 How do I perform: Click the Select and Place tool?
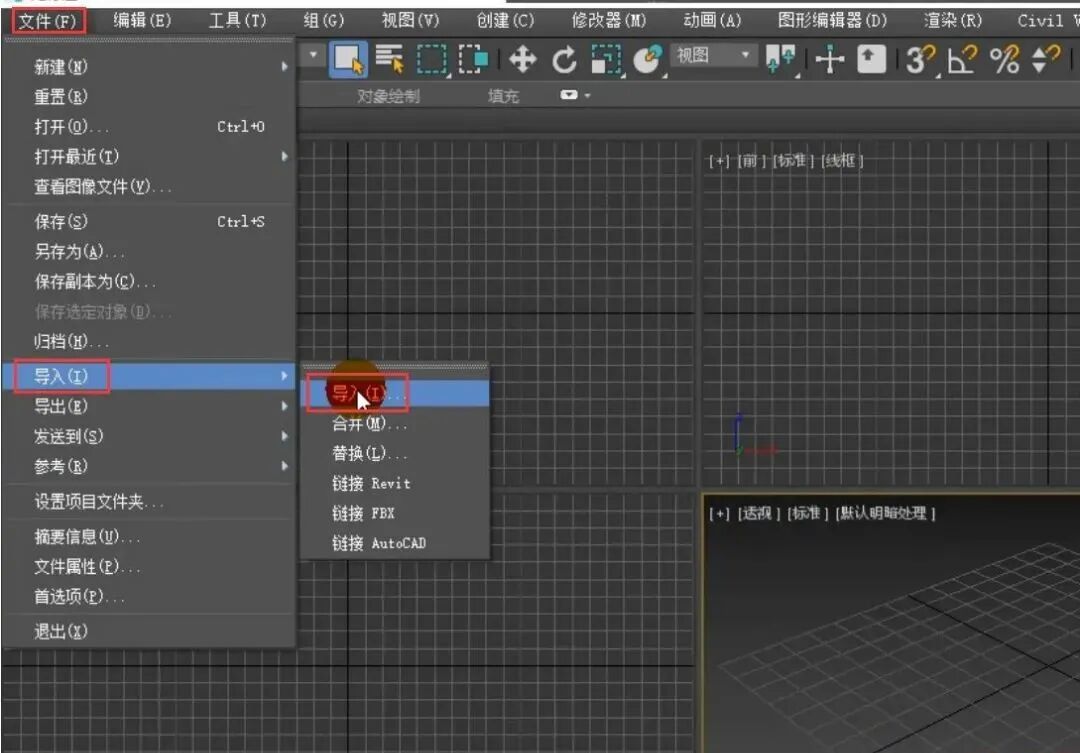(x=647, y=59)
